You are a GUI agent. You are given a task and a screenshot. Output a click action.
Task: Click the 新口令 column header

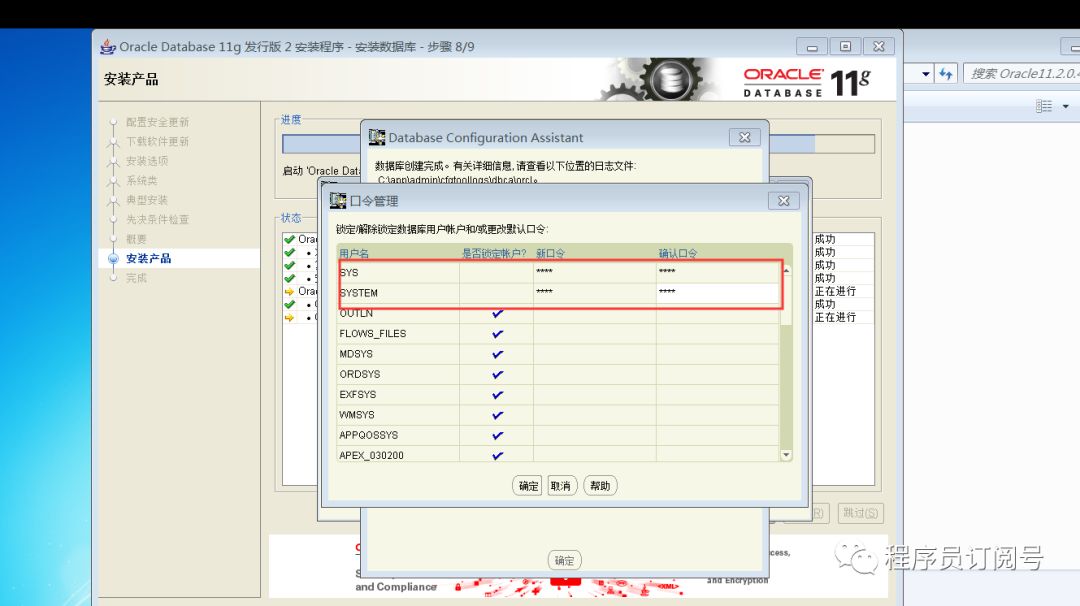click(x=594, y=253)
